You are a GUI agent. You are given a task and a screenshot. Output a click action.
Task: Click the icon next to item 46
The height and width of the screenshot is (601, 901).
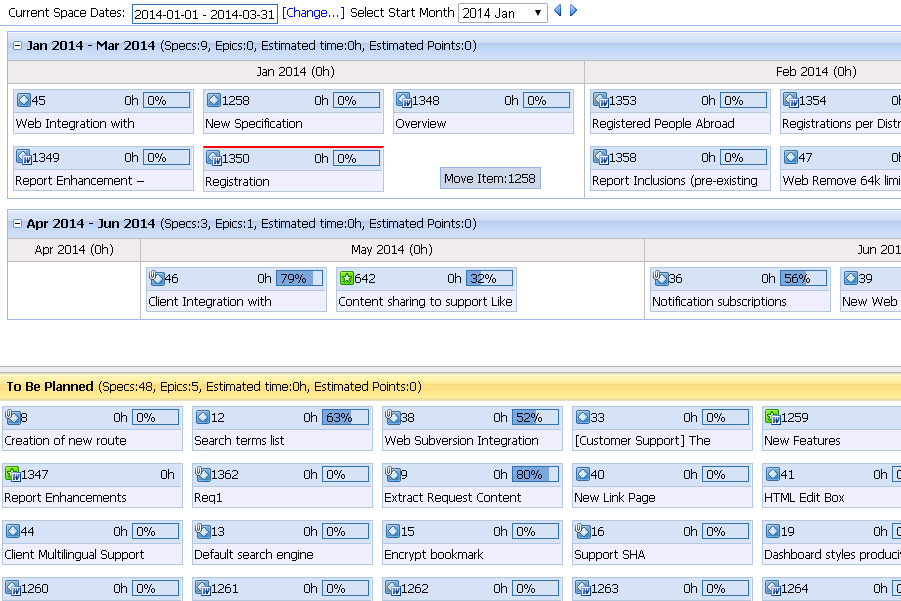[x=156, y=278]
